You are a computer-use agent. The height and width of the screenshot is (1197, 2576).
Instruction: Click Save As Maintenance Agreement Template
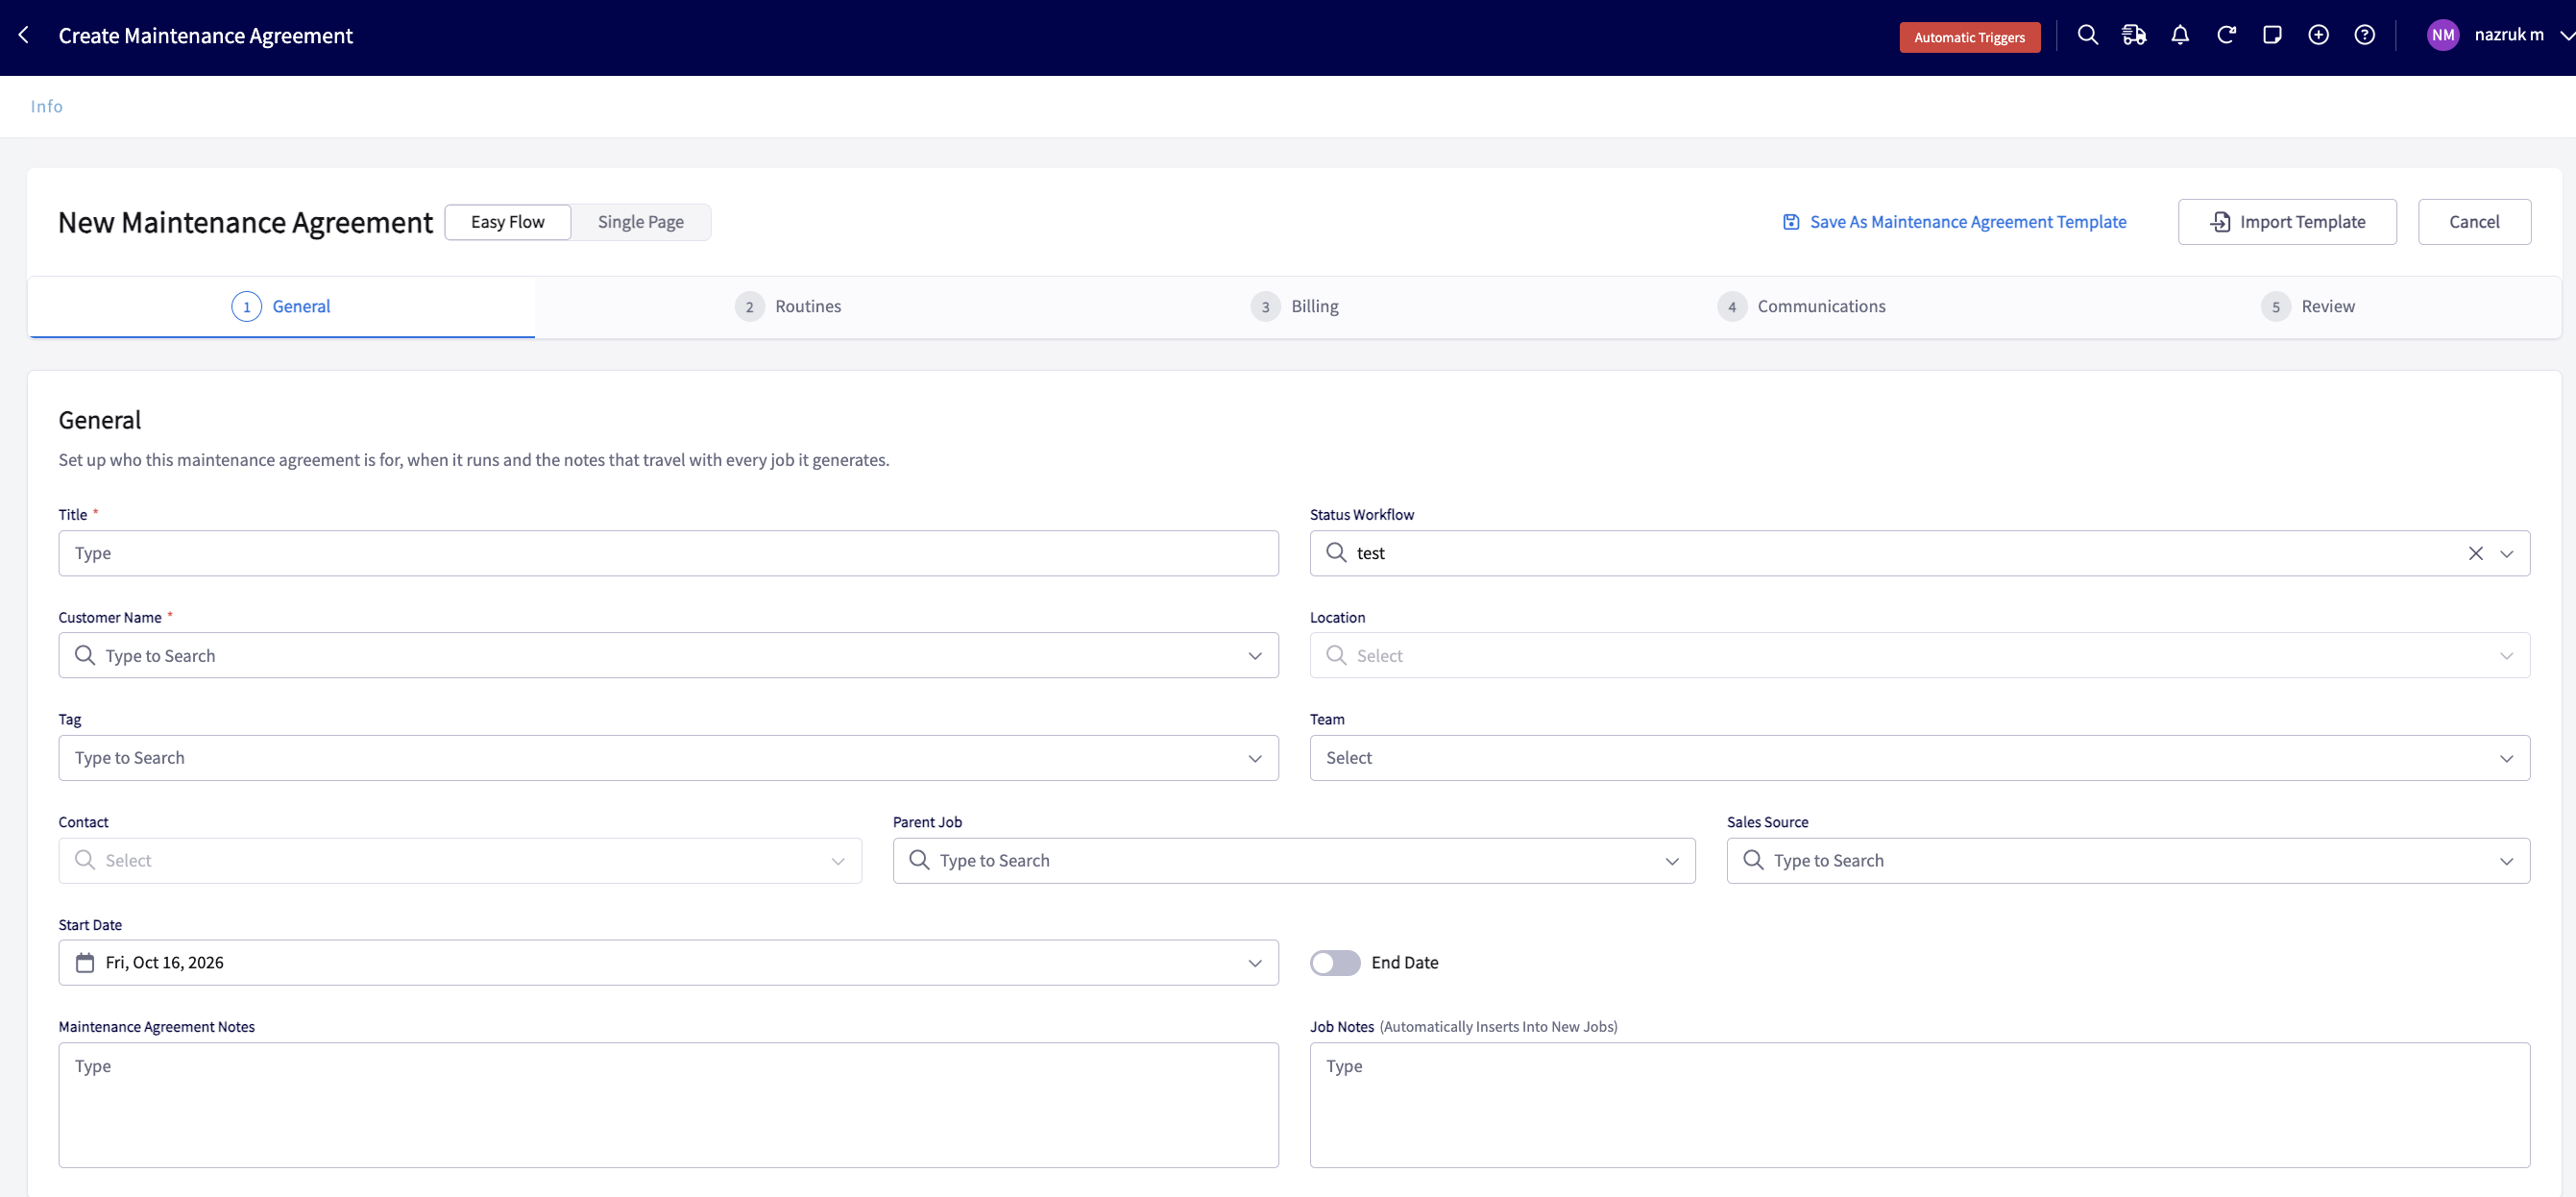pyautogui.click(x=1954, y=222)
